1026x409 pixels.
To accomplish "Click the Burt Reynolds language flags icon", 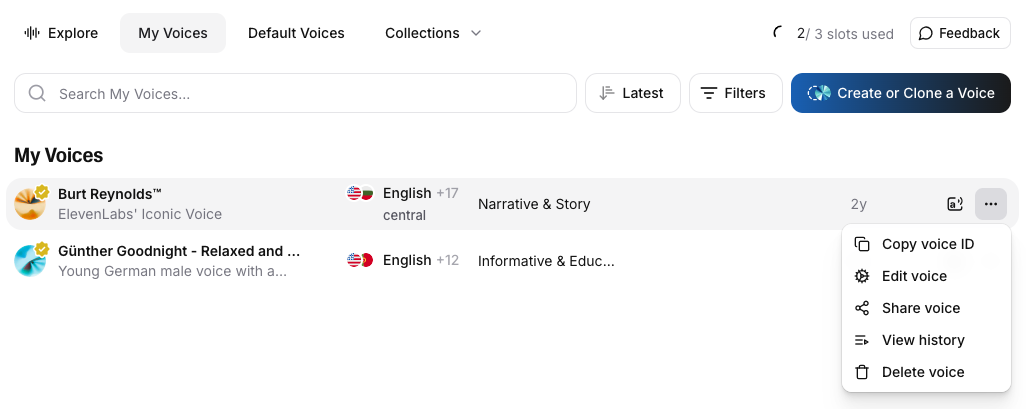I will (x=360, y=193).
